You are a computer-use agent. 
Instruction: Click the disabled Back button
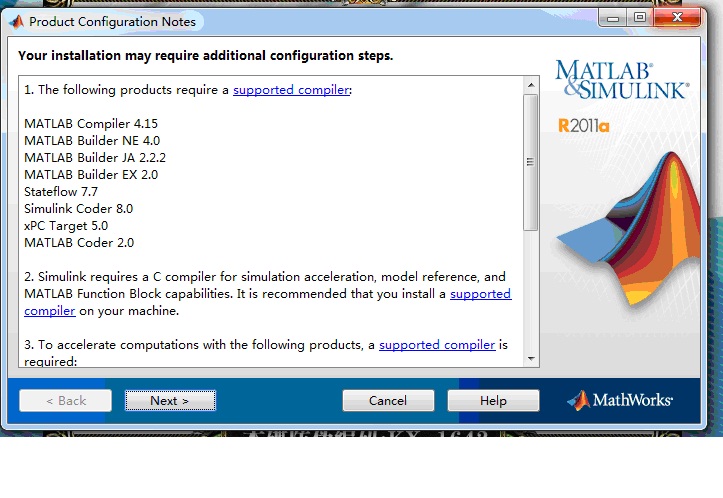click(x=65, y=400)
